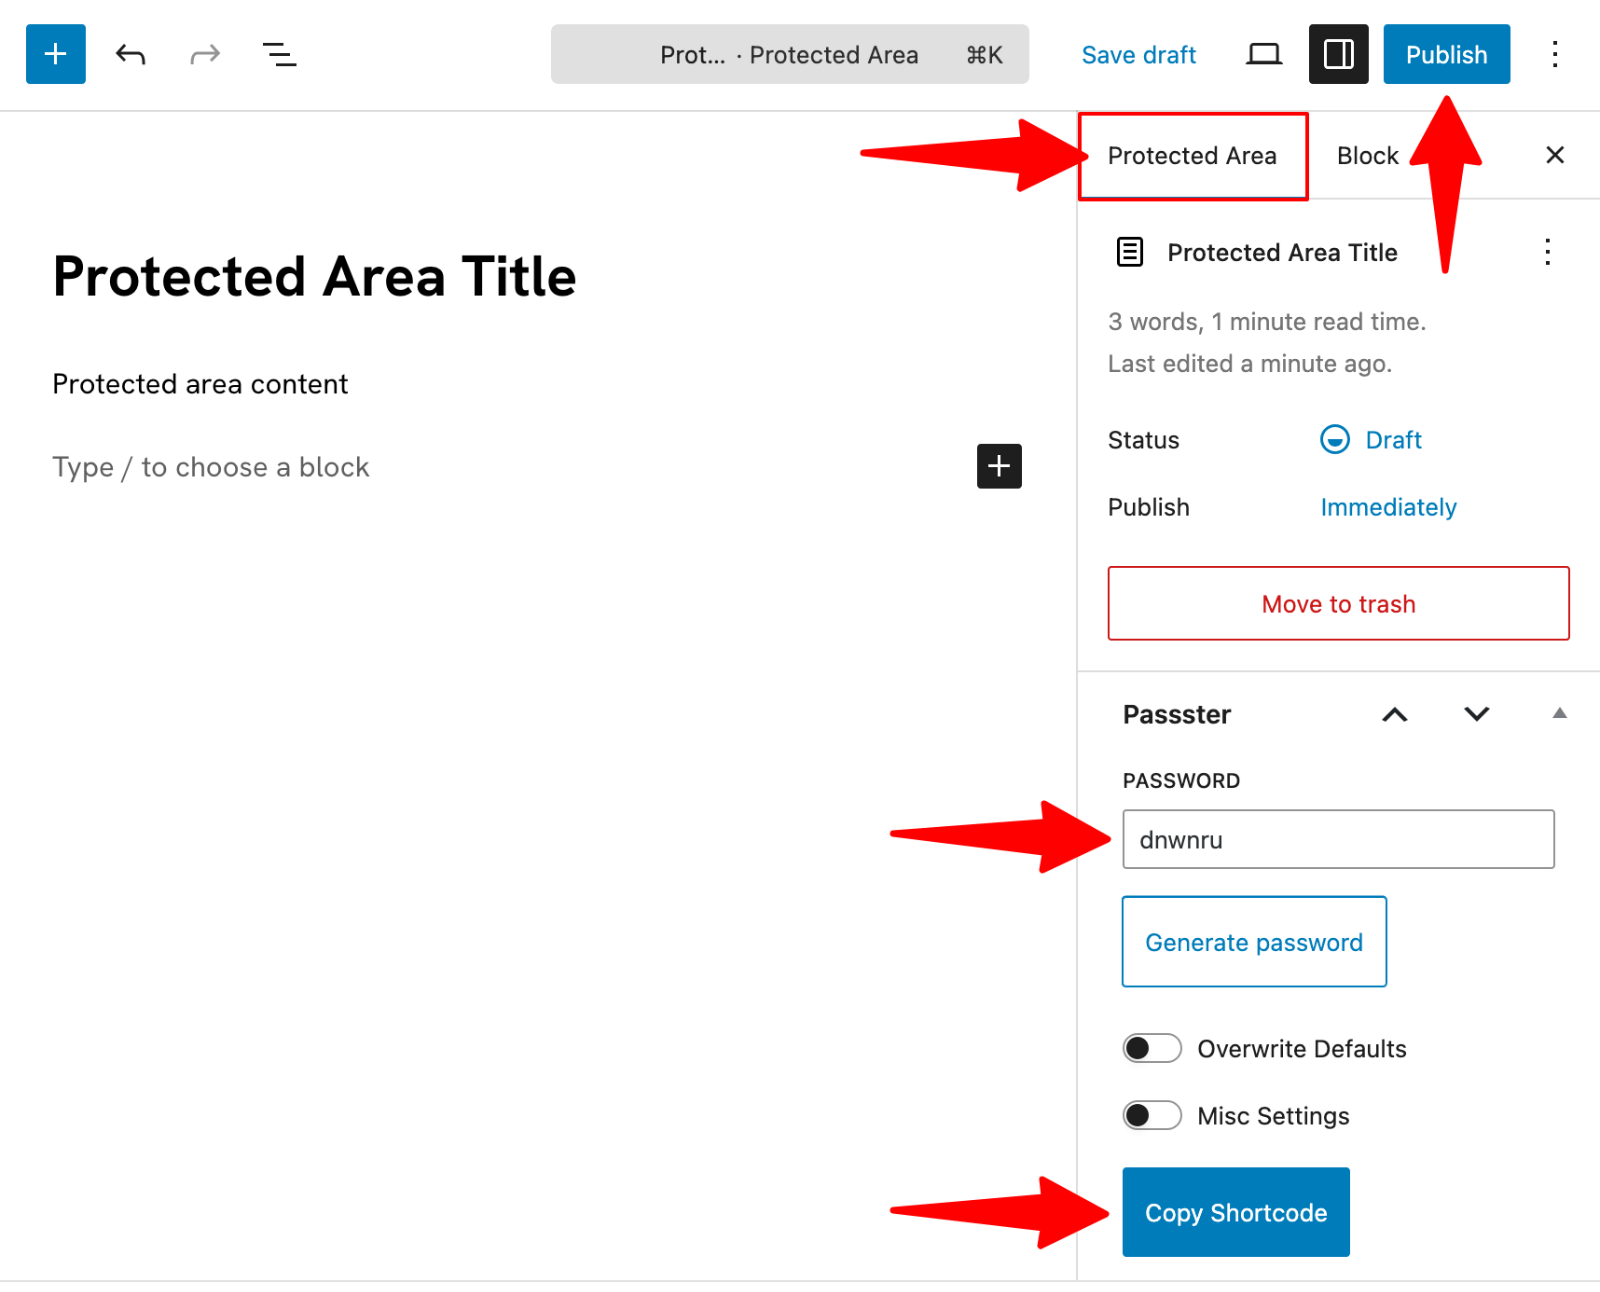Screen dimensions: 1600x1292
Task: Switch to the Block tab
Action: coord(1367,156)
